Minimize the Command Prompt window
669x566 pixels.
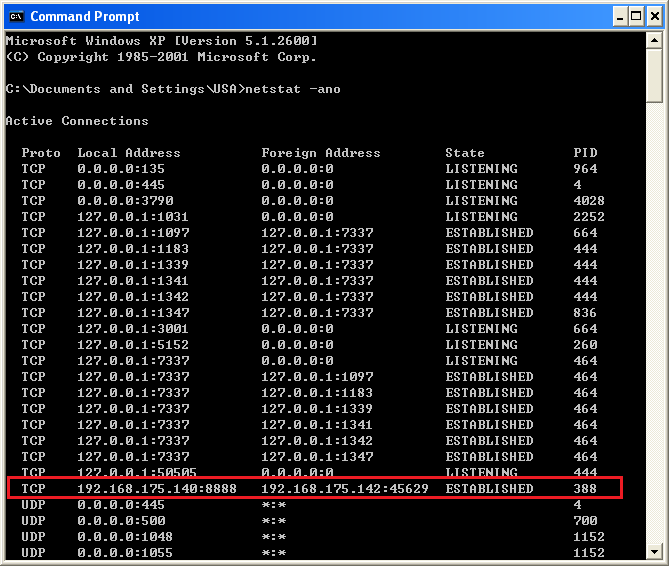pos(620,16)
